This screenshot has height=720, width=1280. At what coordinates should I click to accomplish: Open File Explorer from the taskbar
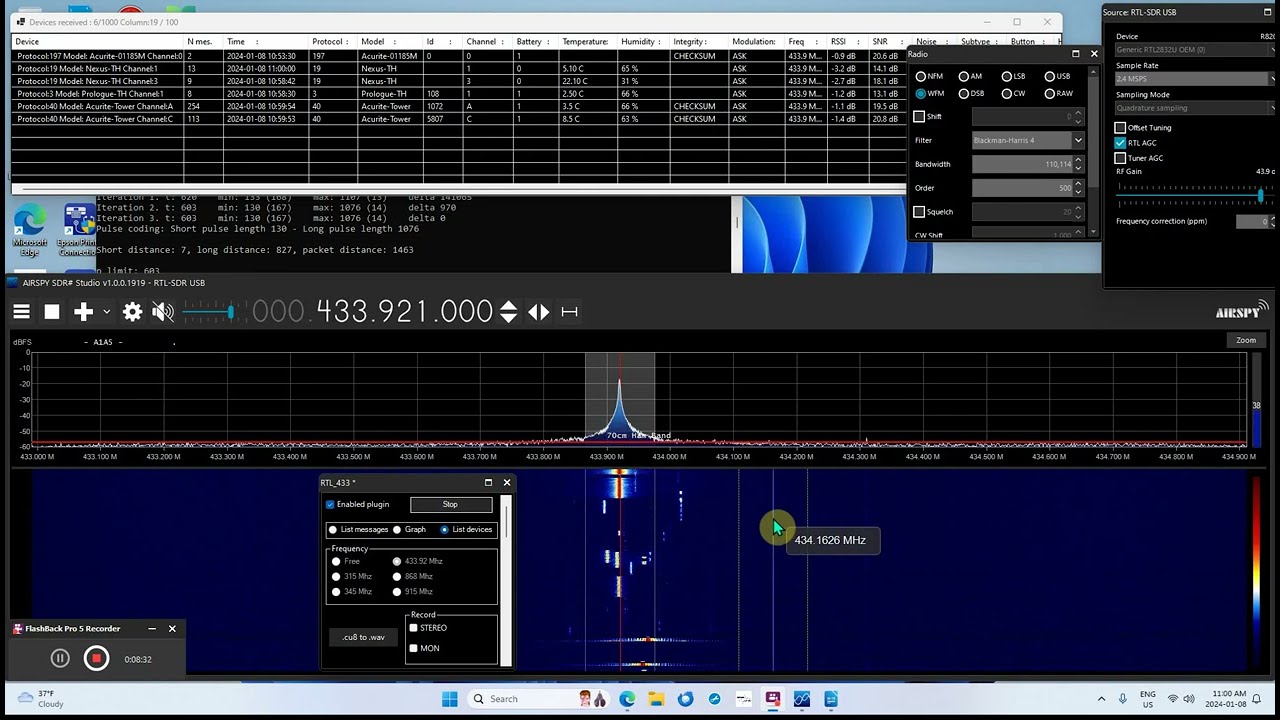point(656,699)
